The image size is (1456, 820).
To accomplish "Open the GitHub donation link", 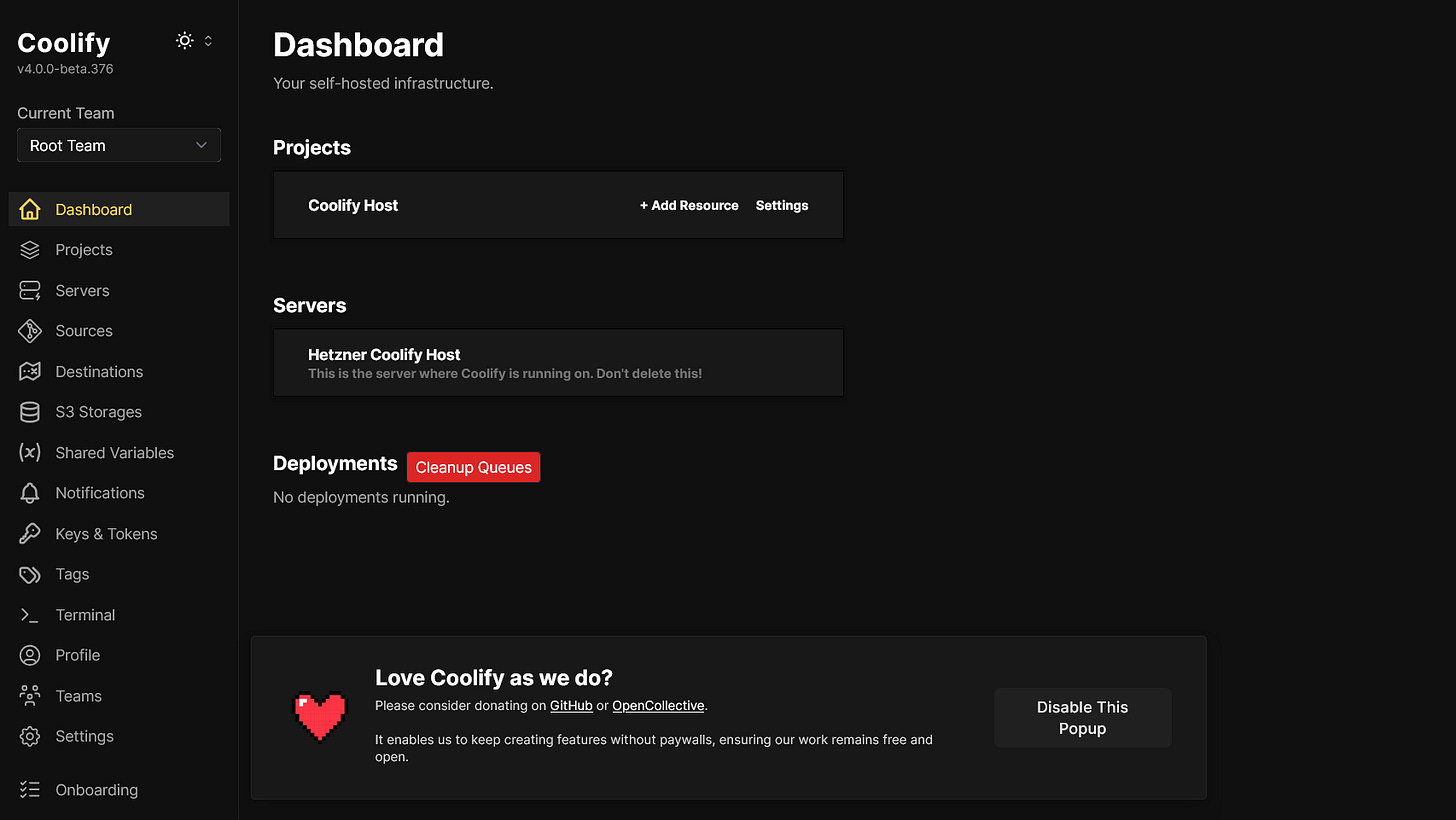I will [571, 705].
